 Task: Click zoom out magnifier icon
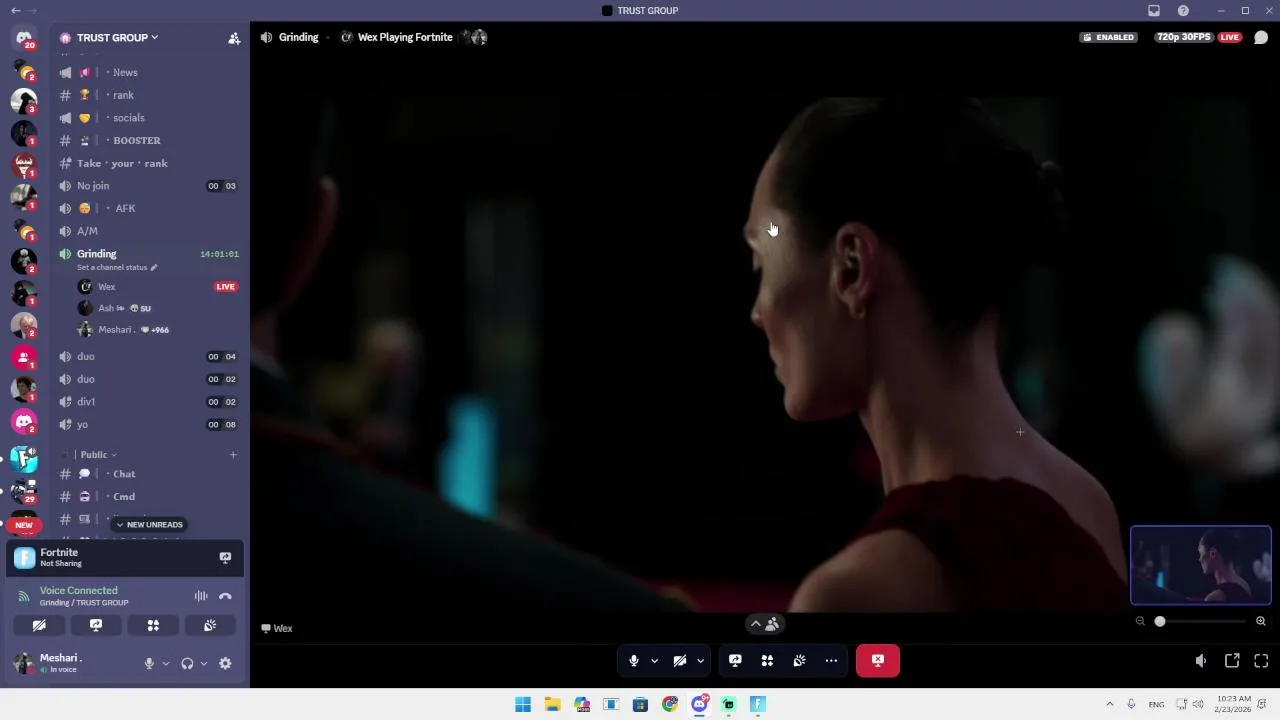coord(1140,621)
